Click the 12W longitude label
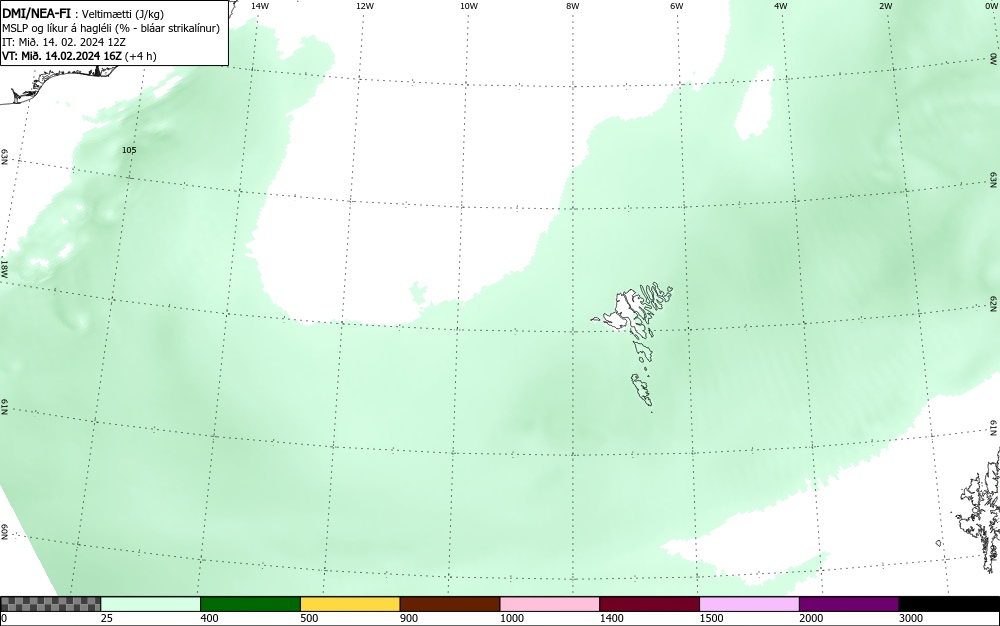This screenshot has width=1000, height=626. (364, 6)
